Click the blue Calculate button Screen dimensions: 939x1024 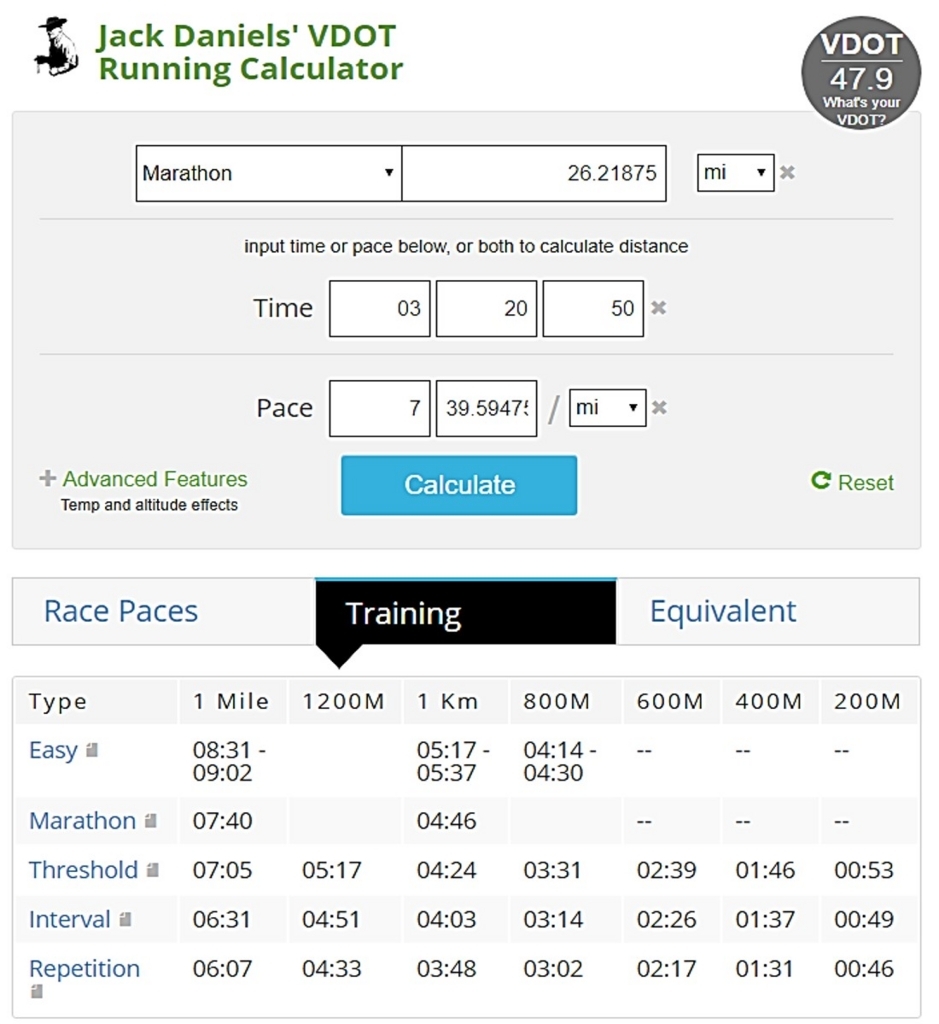(459, 485)
